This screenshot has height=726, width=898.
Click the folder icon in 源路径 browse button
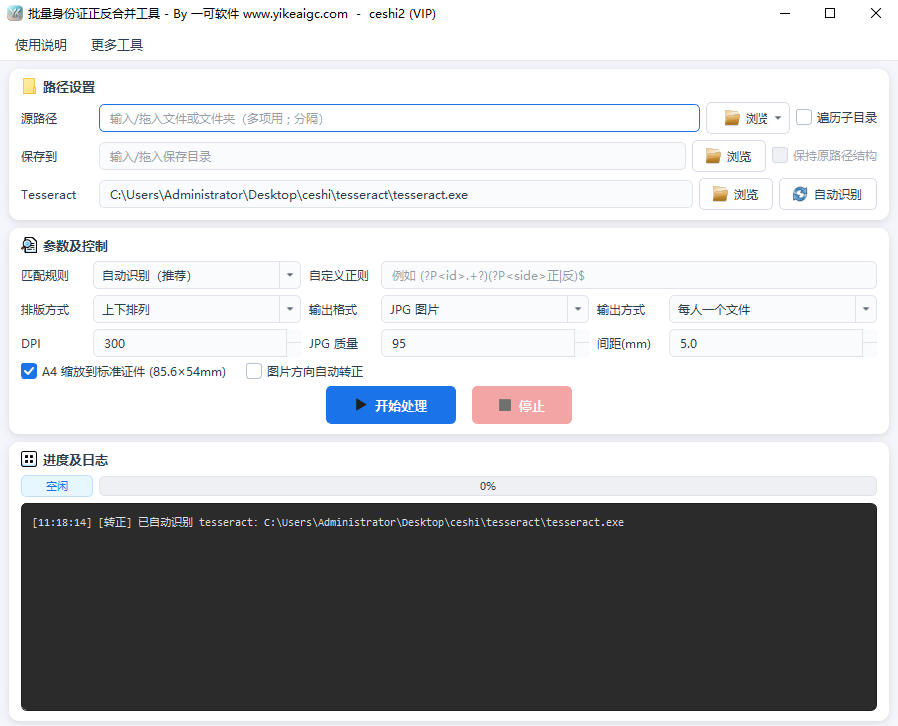pos(732,118)
